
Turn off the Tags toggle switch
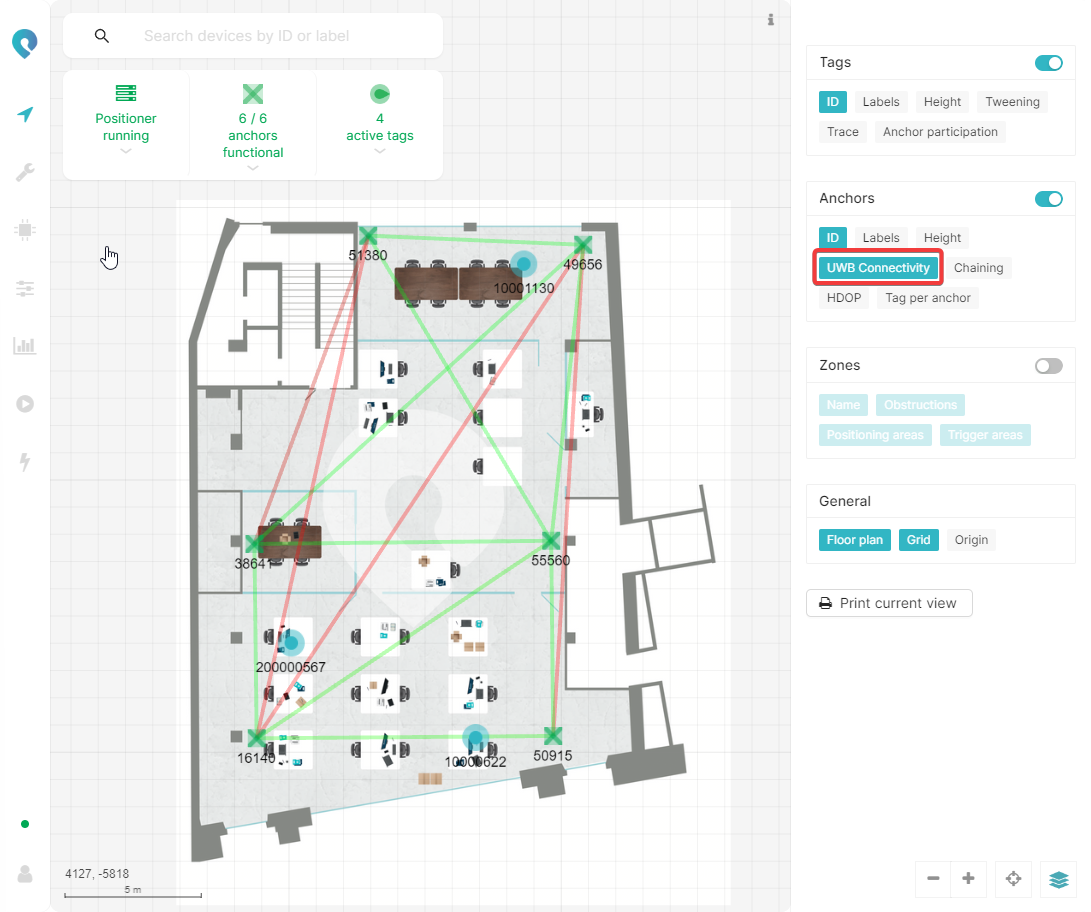(x=1048, y=63)
